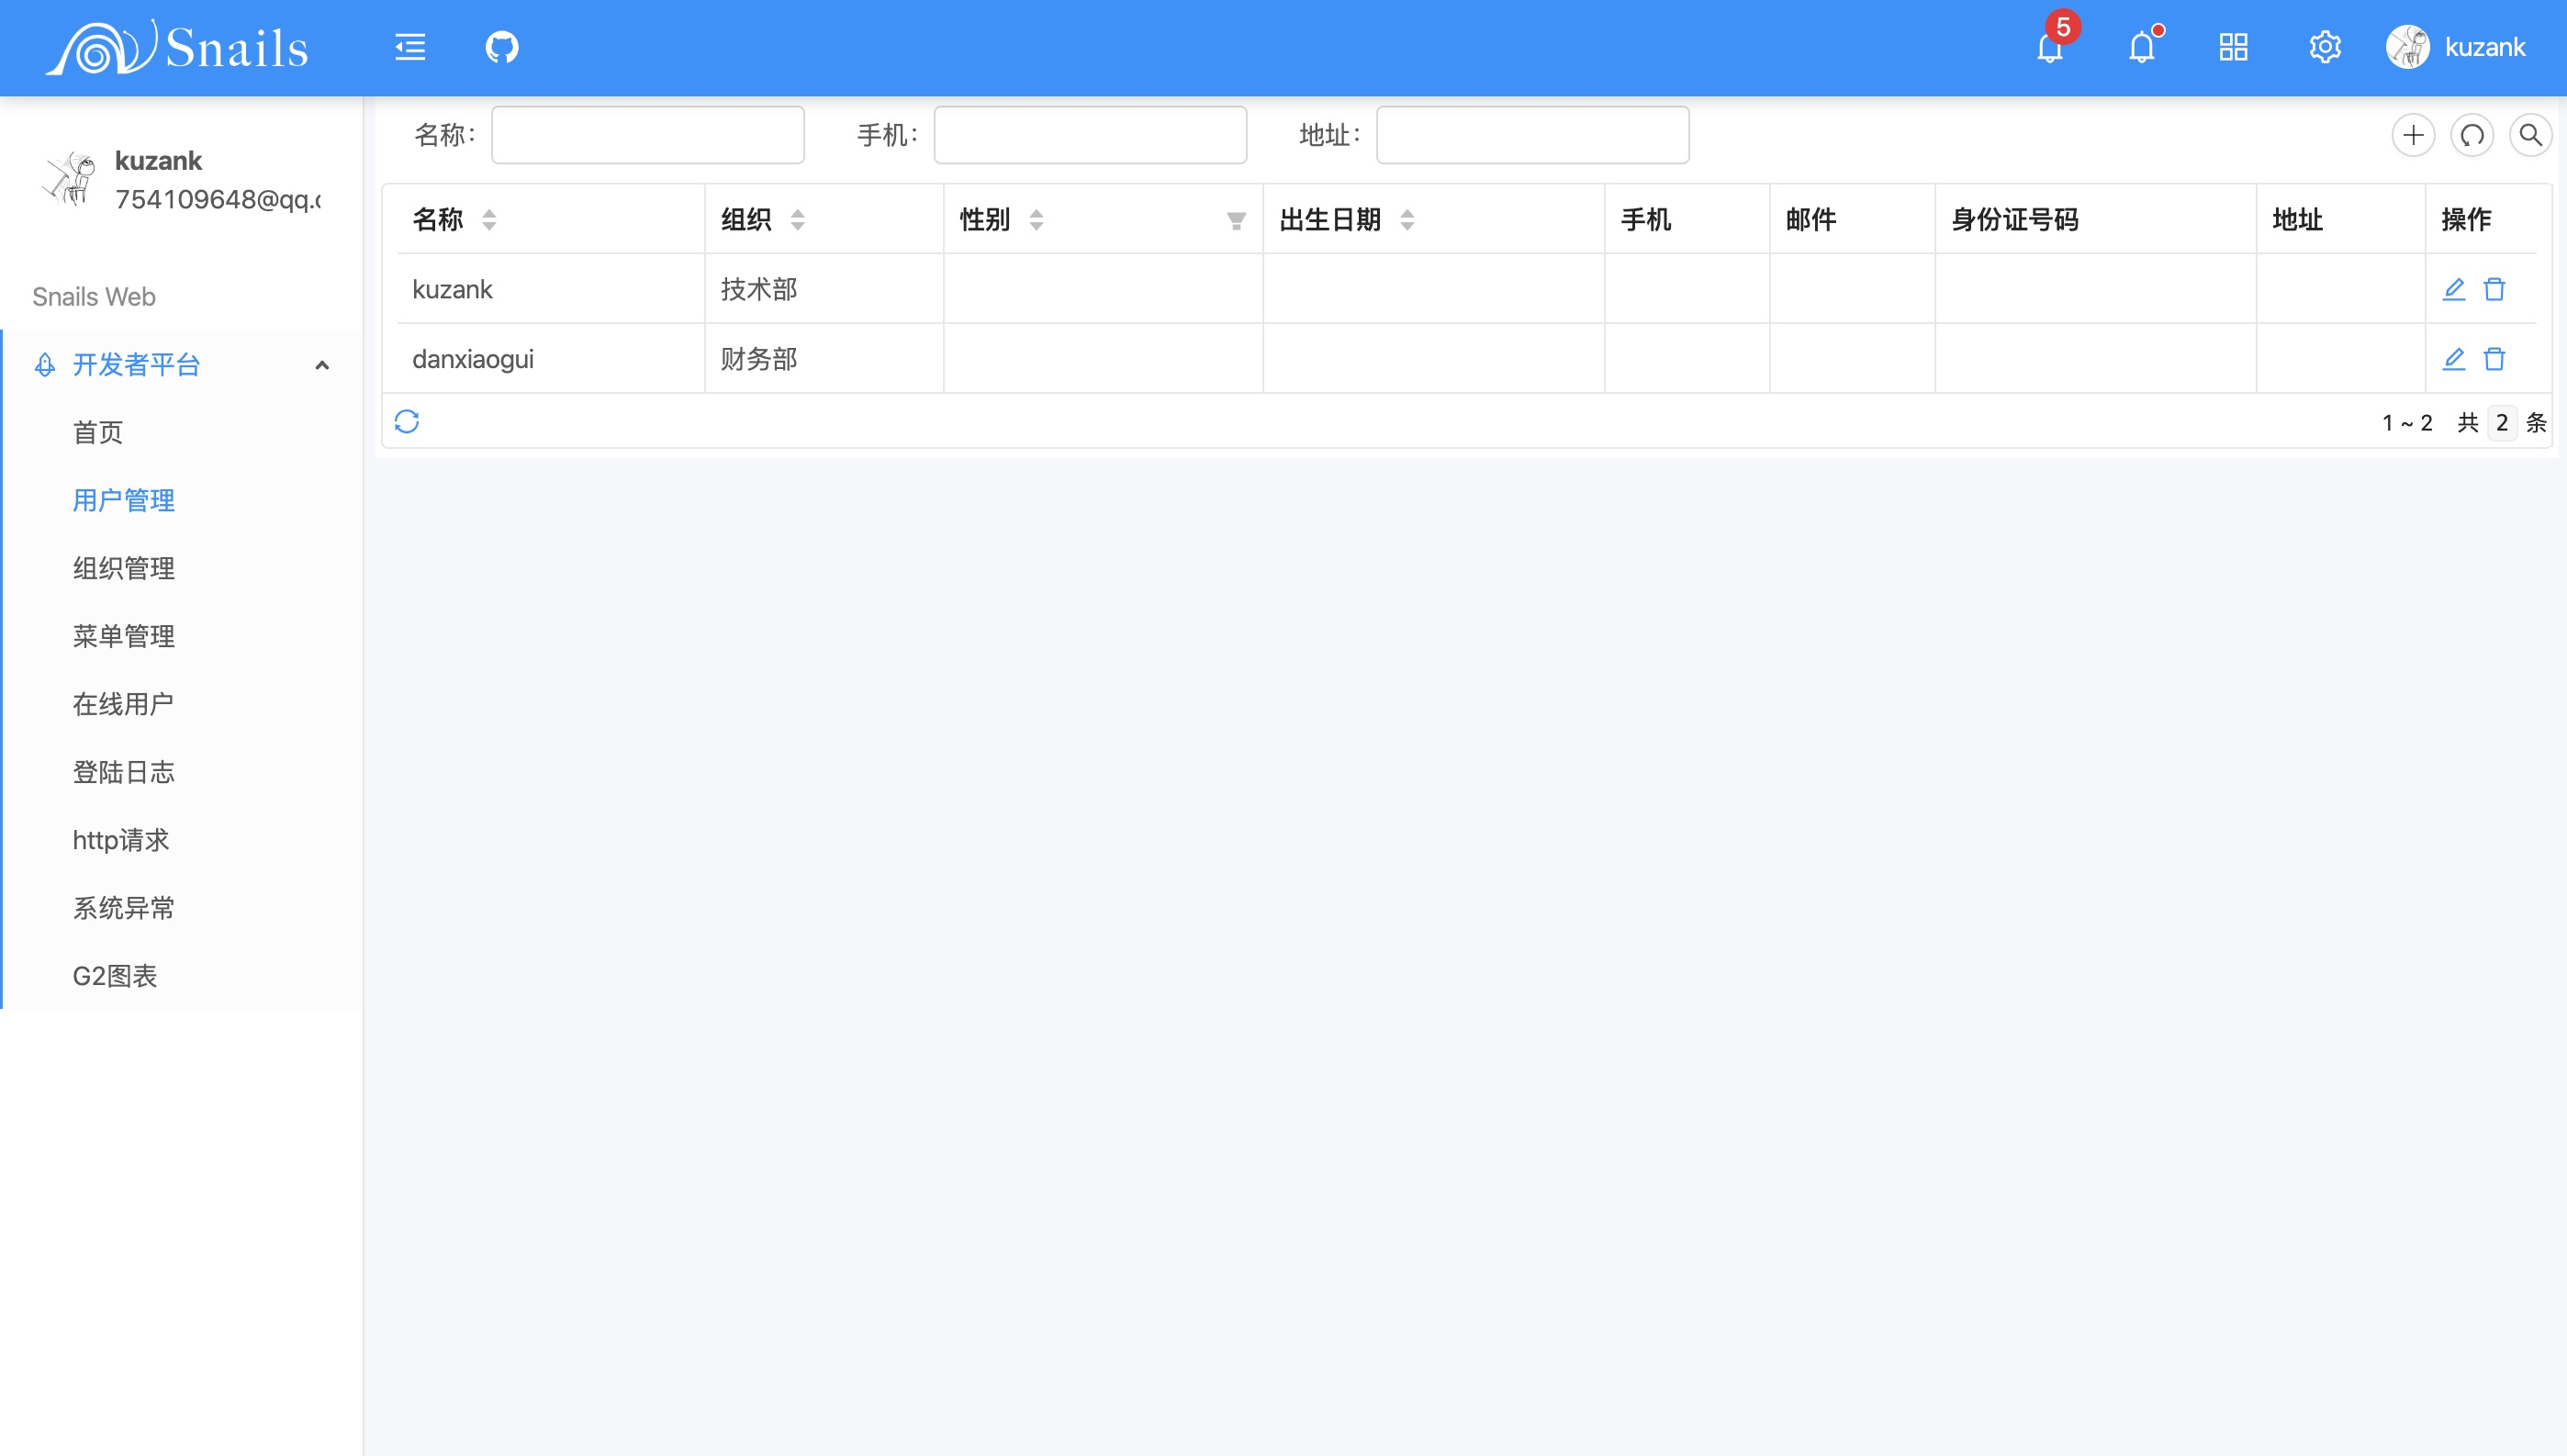Click the reset icon button beside plus
Image resolution: width=2567 pixels, height=1456 pixels.
click(2472, 135)
